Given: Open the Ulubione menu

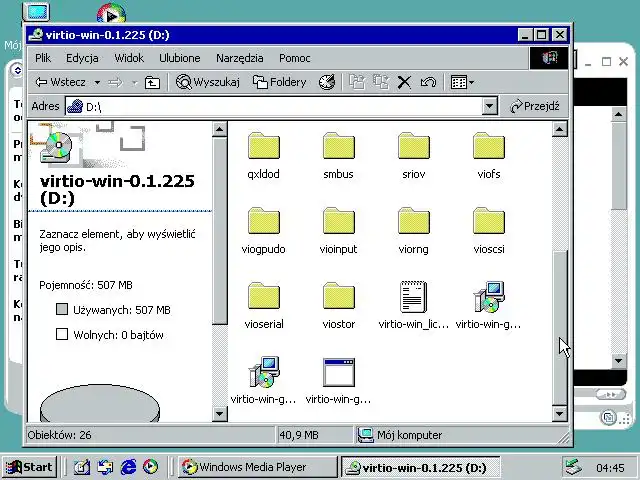Looking at the screenshot, I should tap(180, 58).
